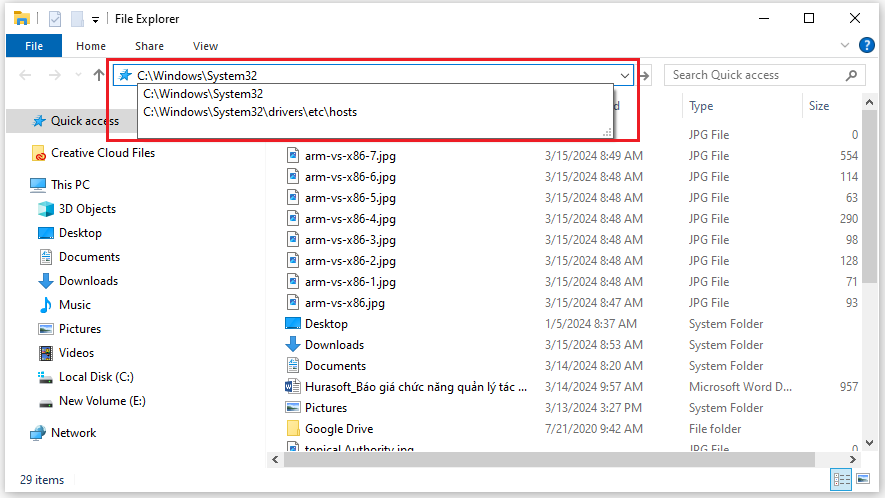The width and height of the screenshot is (885, 498).
Task: Select the arm-vs-x86-5.jpg file
Action: pos(350,198)
